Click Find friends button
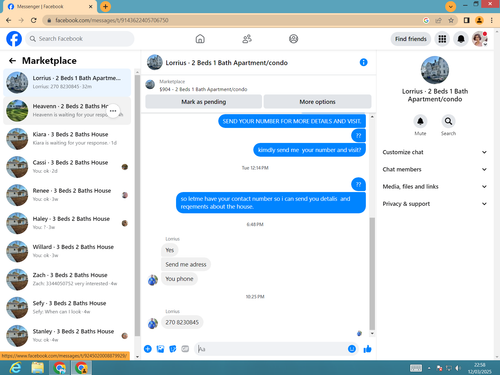The width and height of the screenshot is (500, 375). (x=411, y=39)
